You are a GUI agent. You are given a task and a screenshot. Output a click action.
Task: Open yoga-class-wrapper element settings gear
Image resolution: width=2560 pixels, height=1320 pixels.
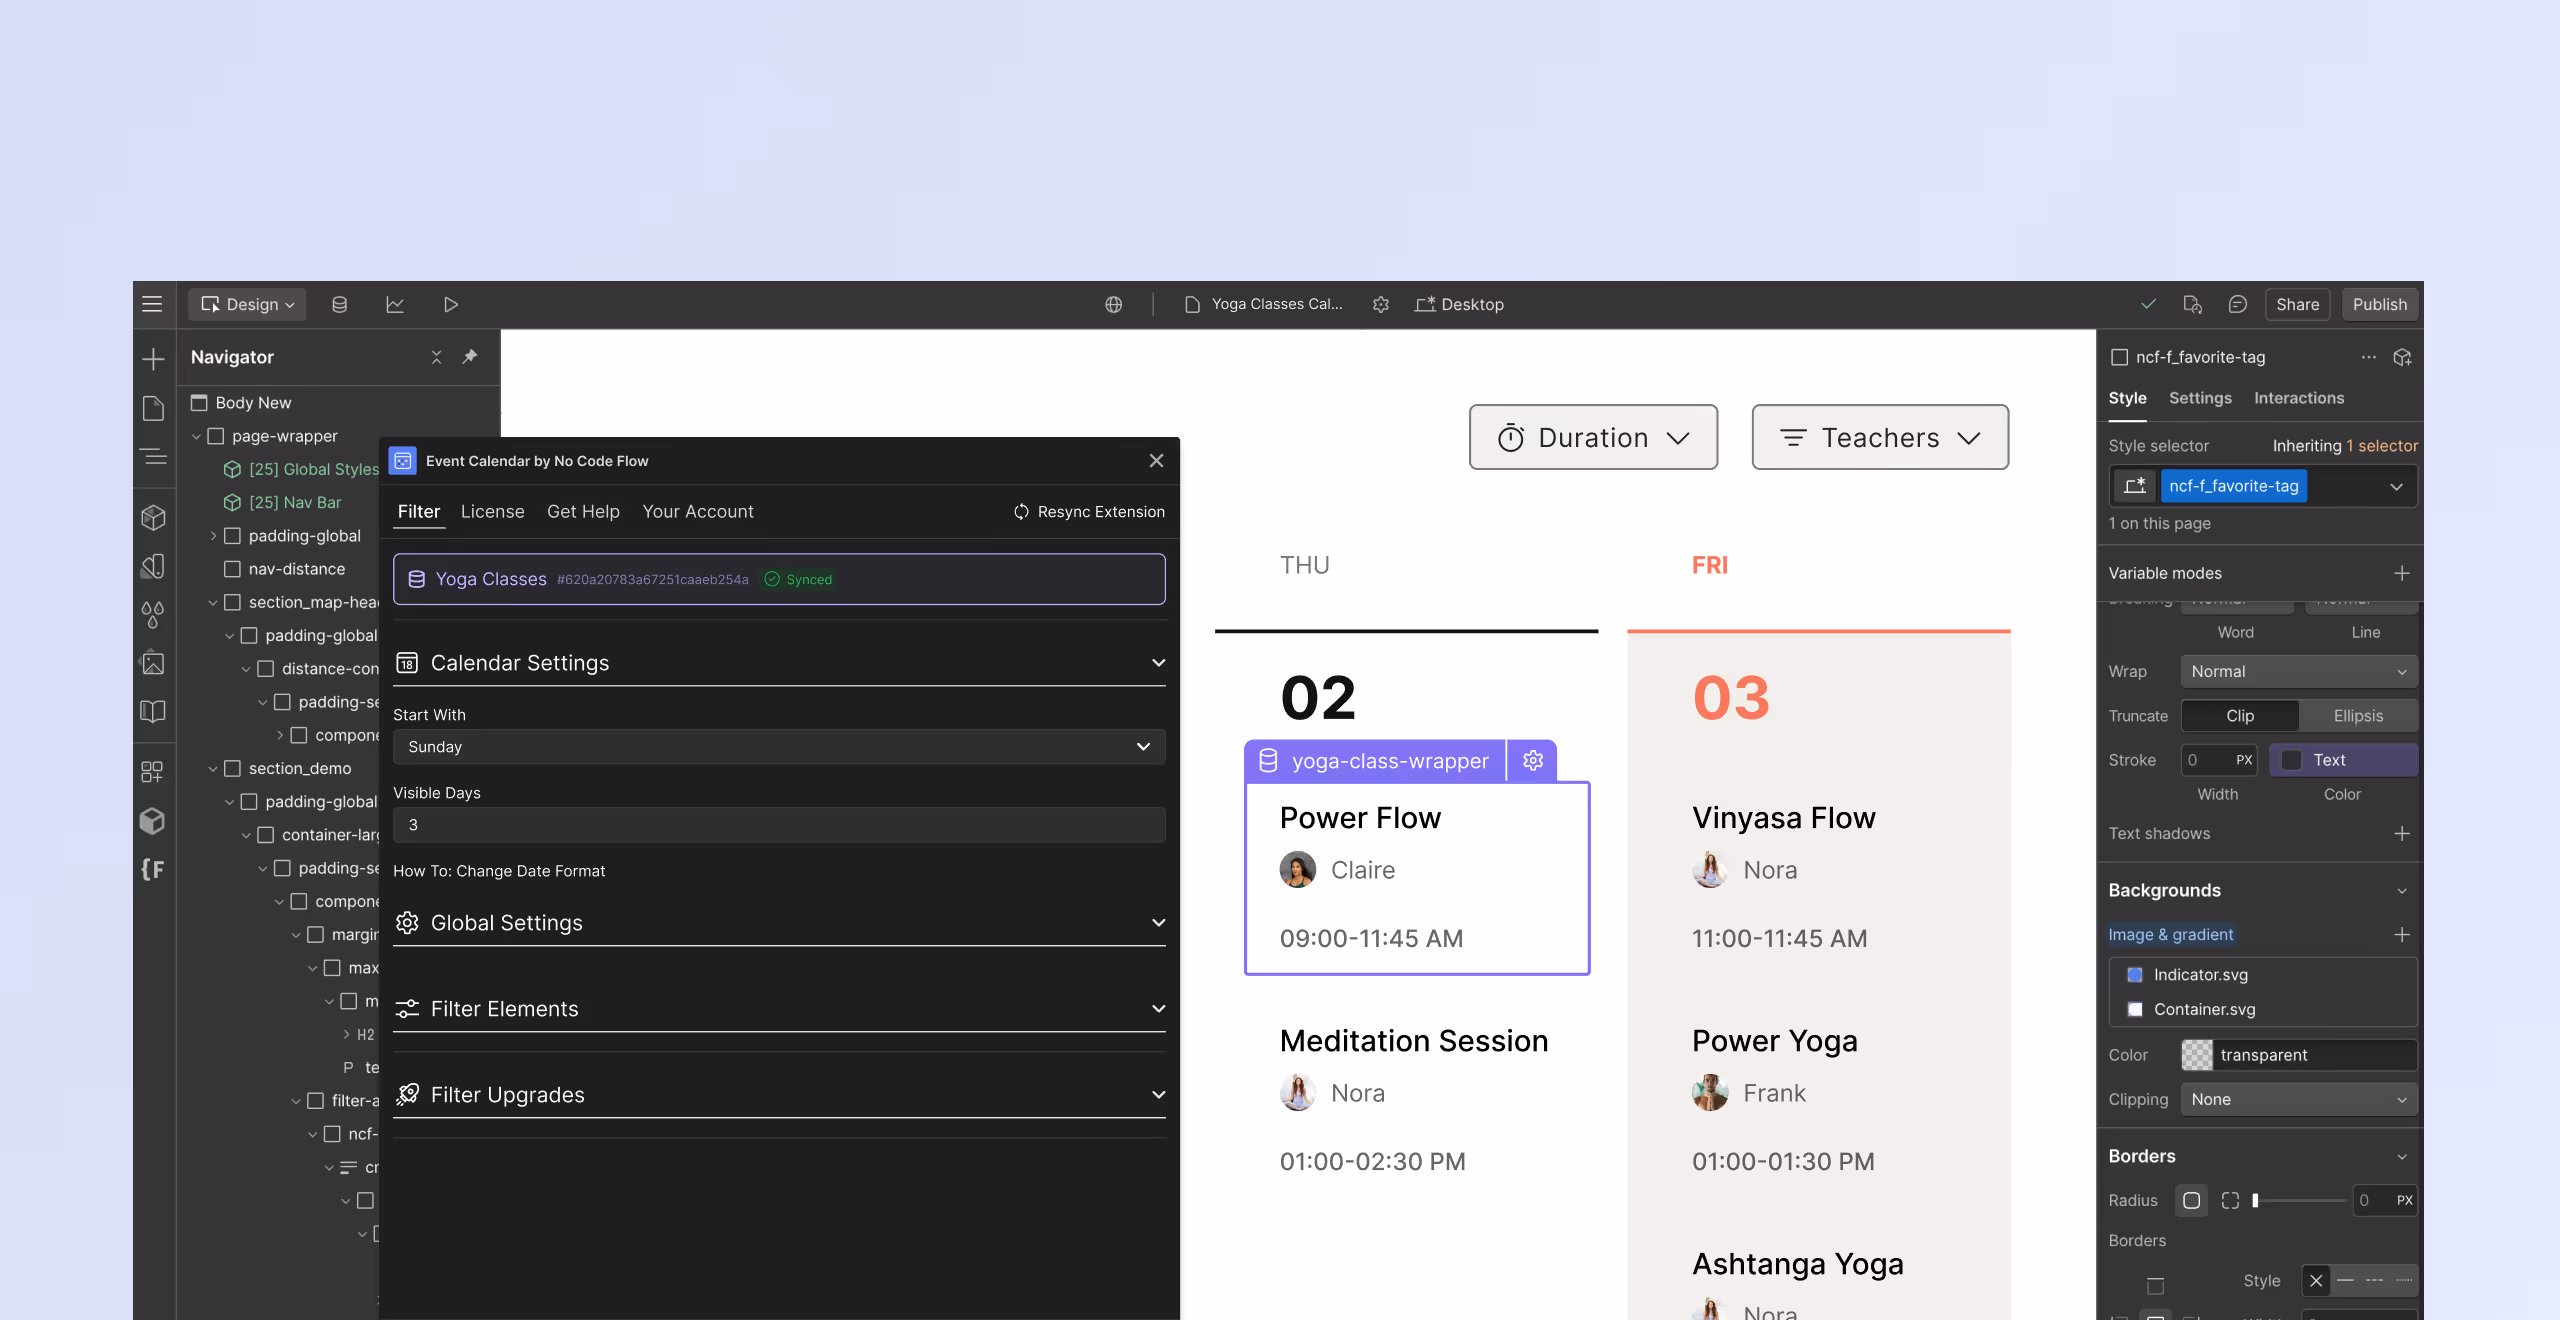(x=1532, y=761)
